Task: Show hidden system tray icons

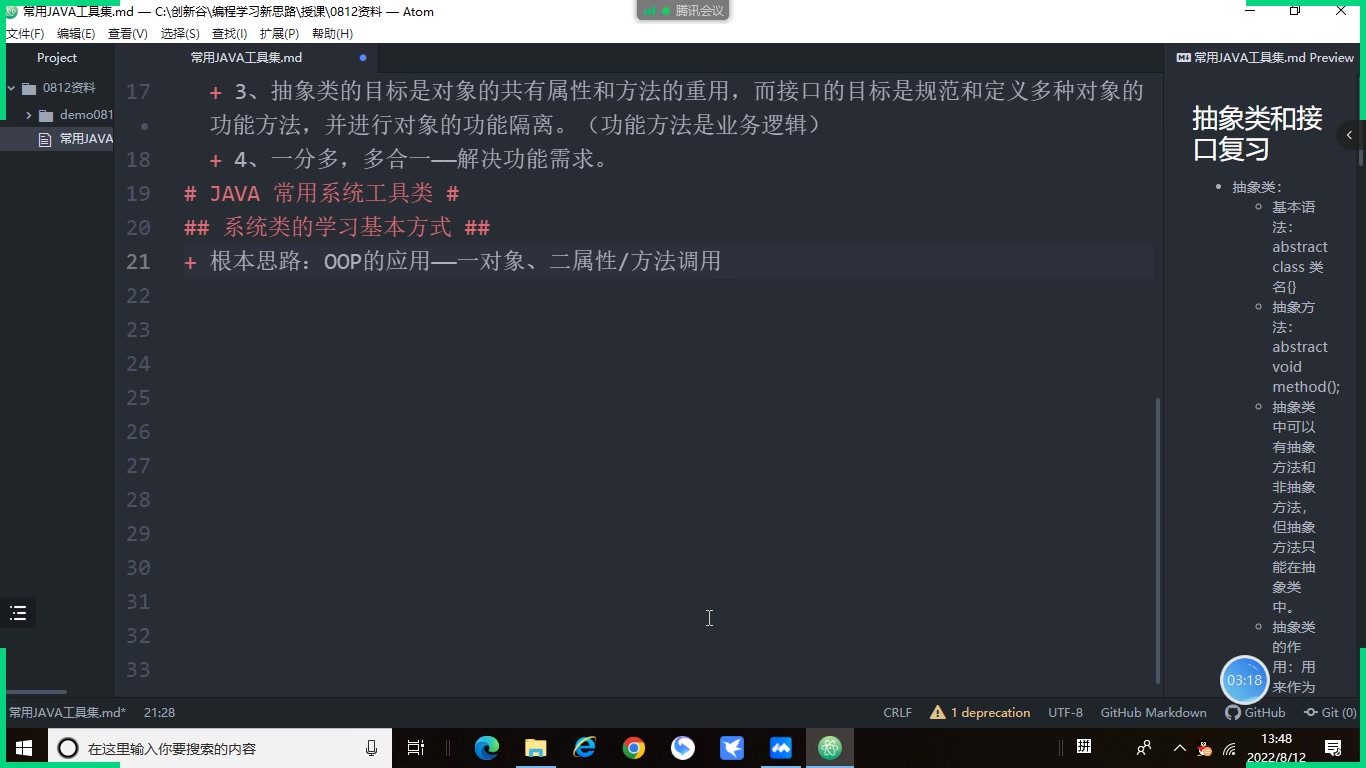Action: click(1179, 748)
